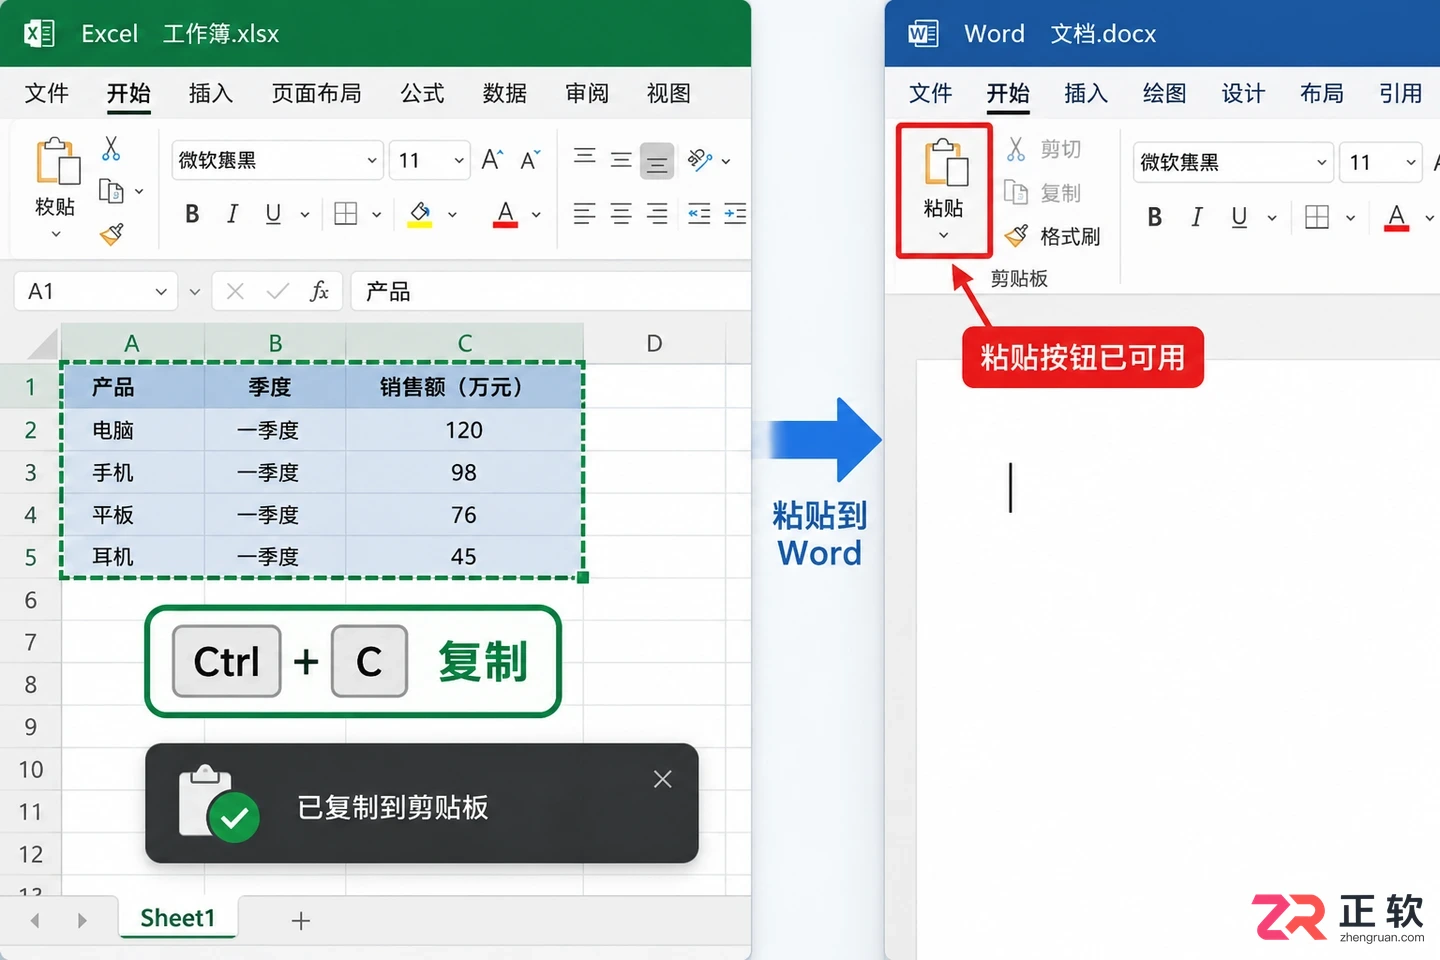Click the Excel Align Left icon

coord(585,214)
